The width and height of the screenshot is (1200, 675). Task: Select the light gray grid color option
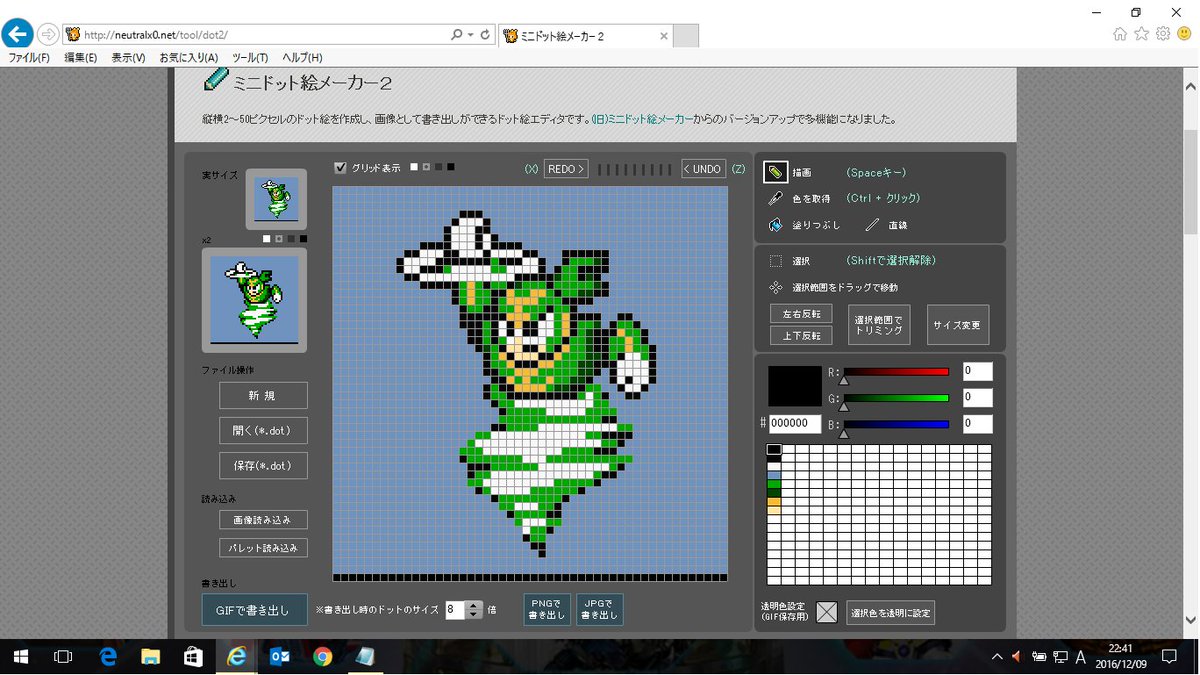coord(426,167)
